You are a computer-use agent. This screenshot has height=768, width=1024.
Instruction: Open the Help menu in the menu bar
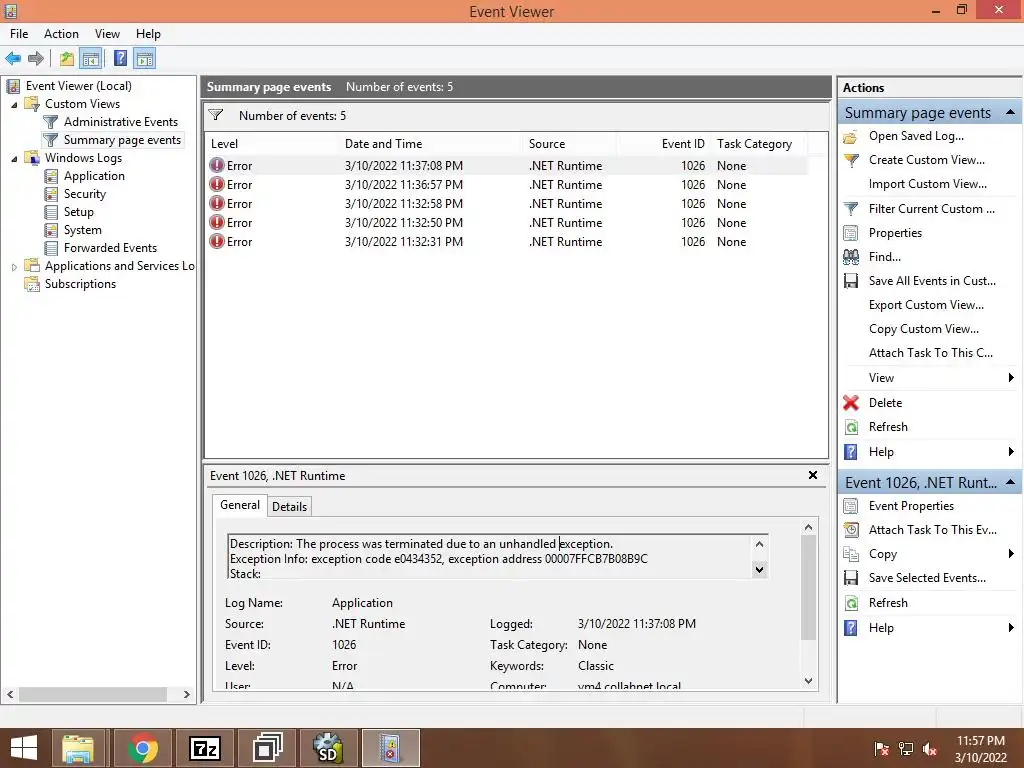(x=148, y=34)
